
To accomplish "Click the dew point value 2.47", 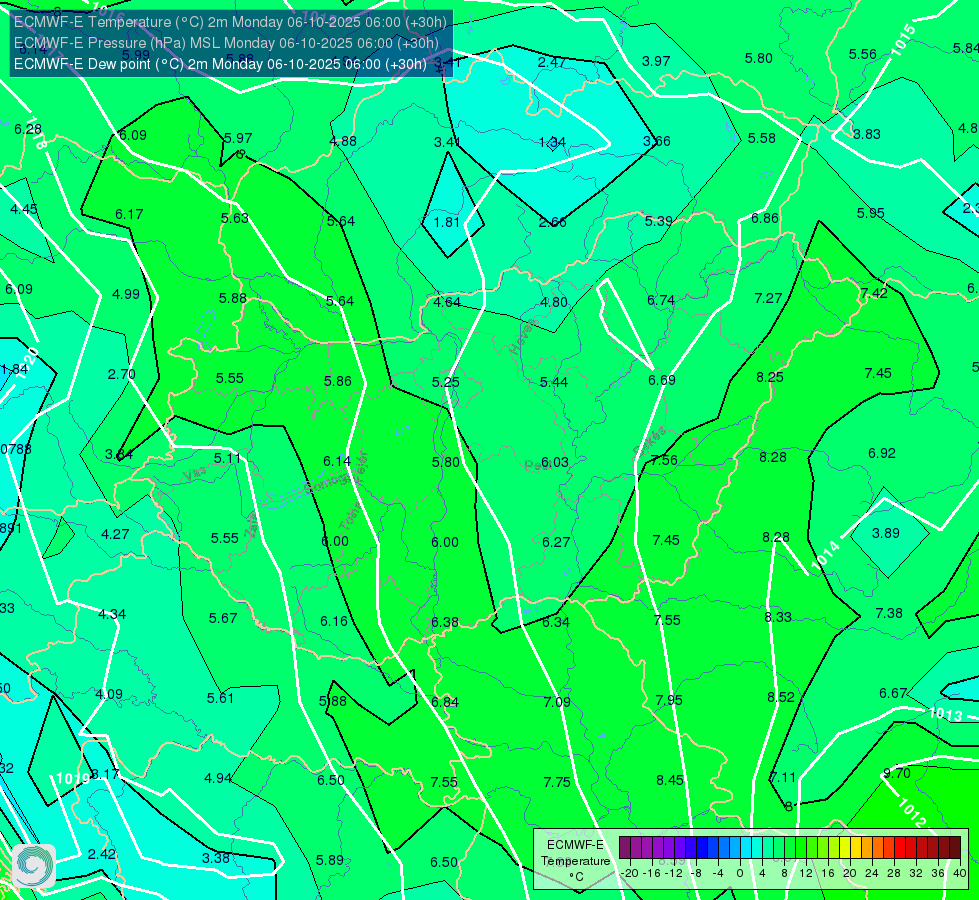I will (x=552, y=62).
